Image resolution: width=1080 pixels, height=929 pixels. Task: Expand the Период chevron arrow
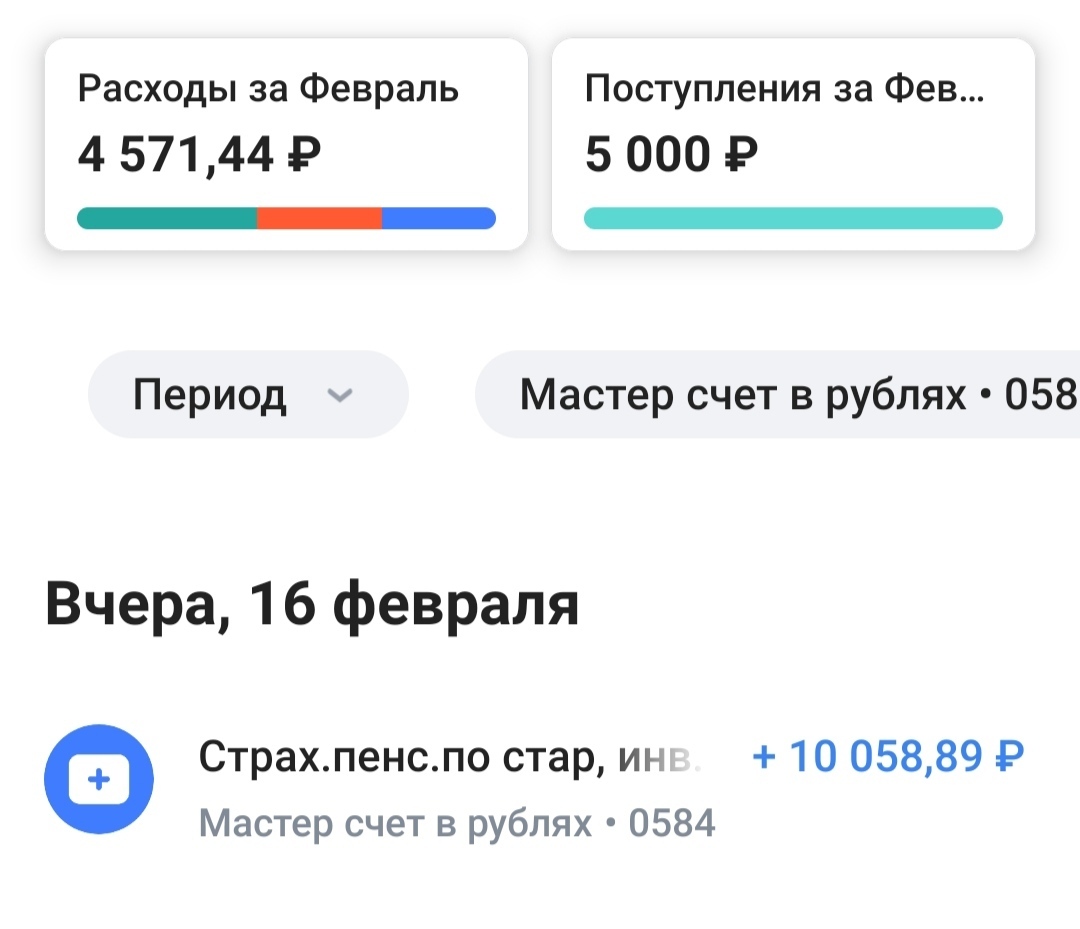point(340,396)
